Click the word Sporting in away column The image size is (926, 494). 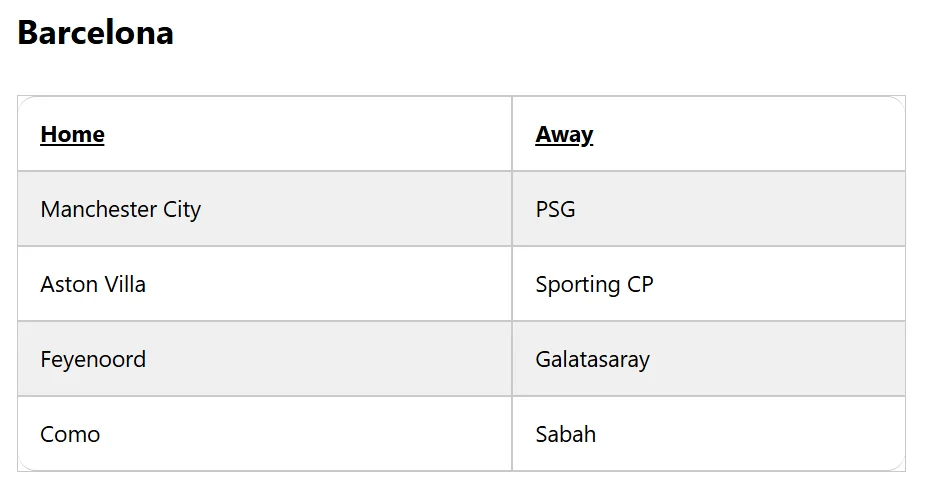pyautogui.click(x=578, y=285)
